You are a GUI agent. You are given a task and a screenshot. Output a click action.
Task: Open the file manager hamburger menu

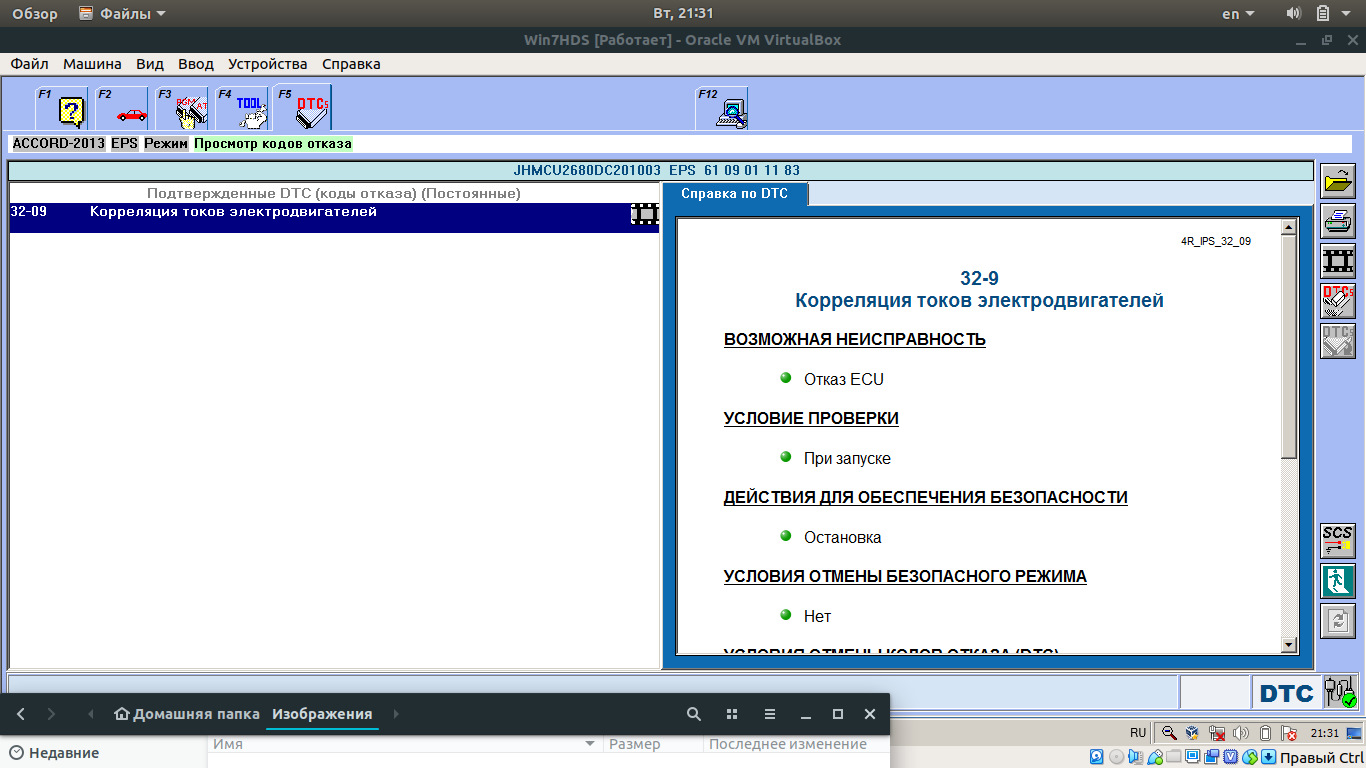coord(770,714)
